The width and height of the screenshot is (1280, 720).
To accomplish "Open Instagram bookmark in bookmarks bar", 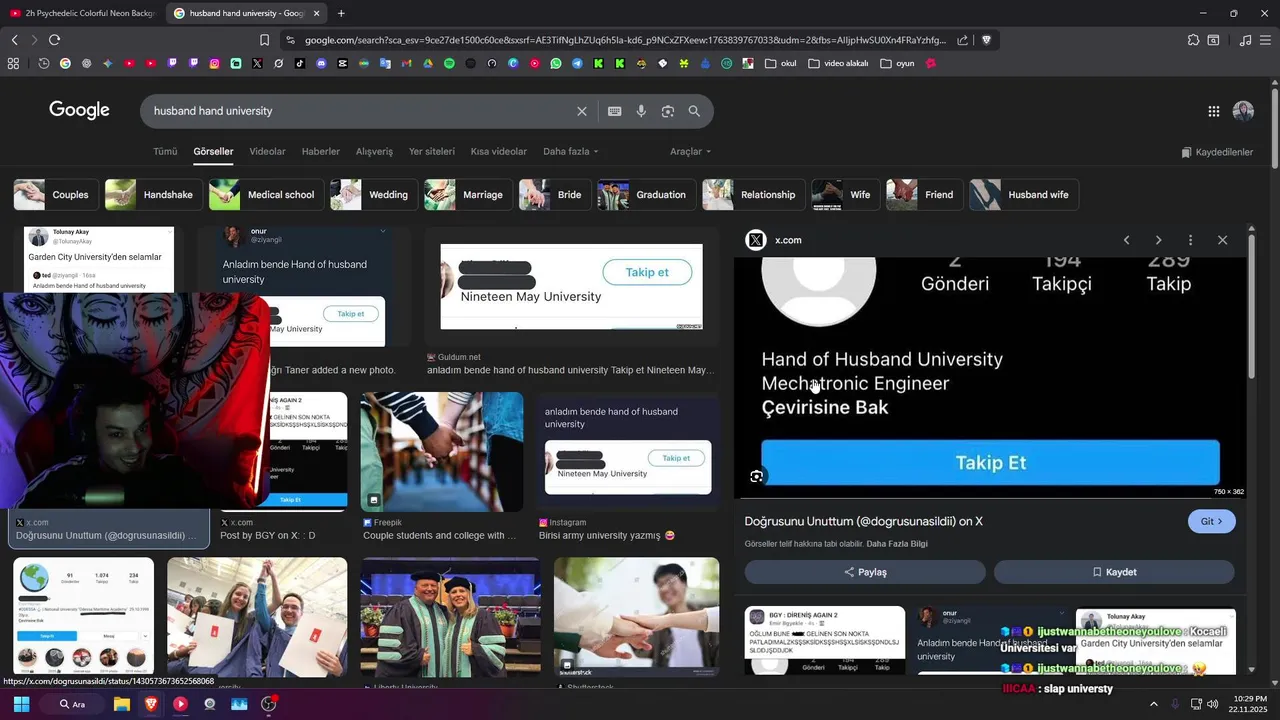I will coord(214,63).
